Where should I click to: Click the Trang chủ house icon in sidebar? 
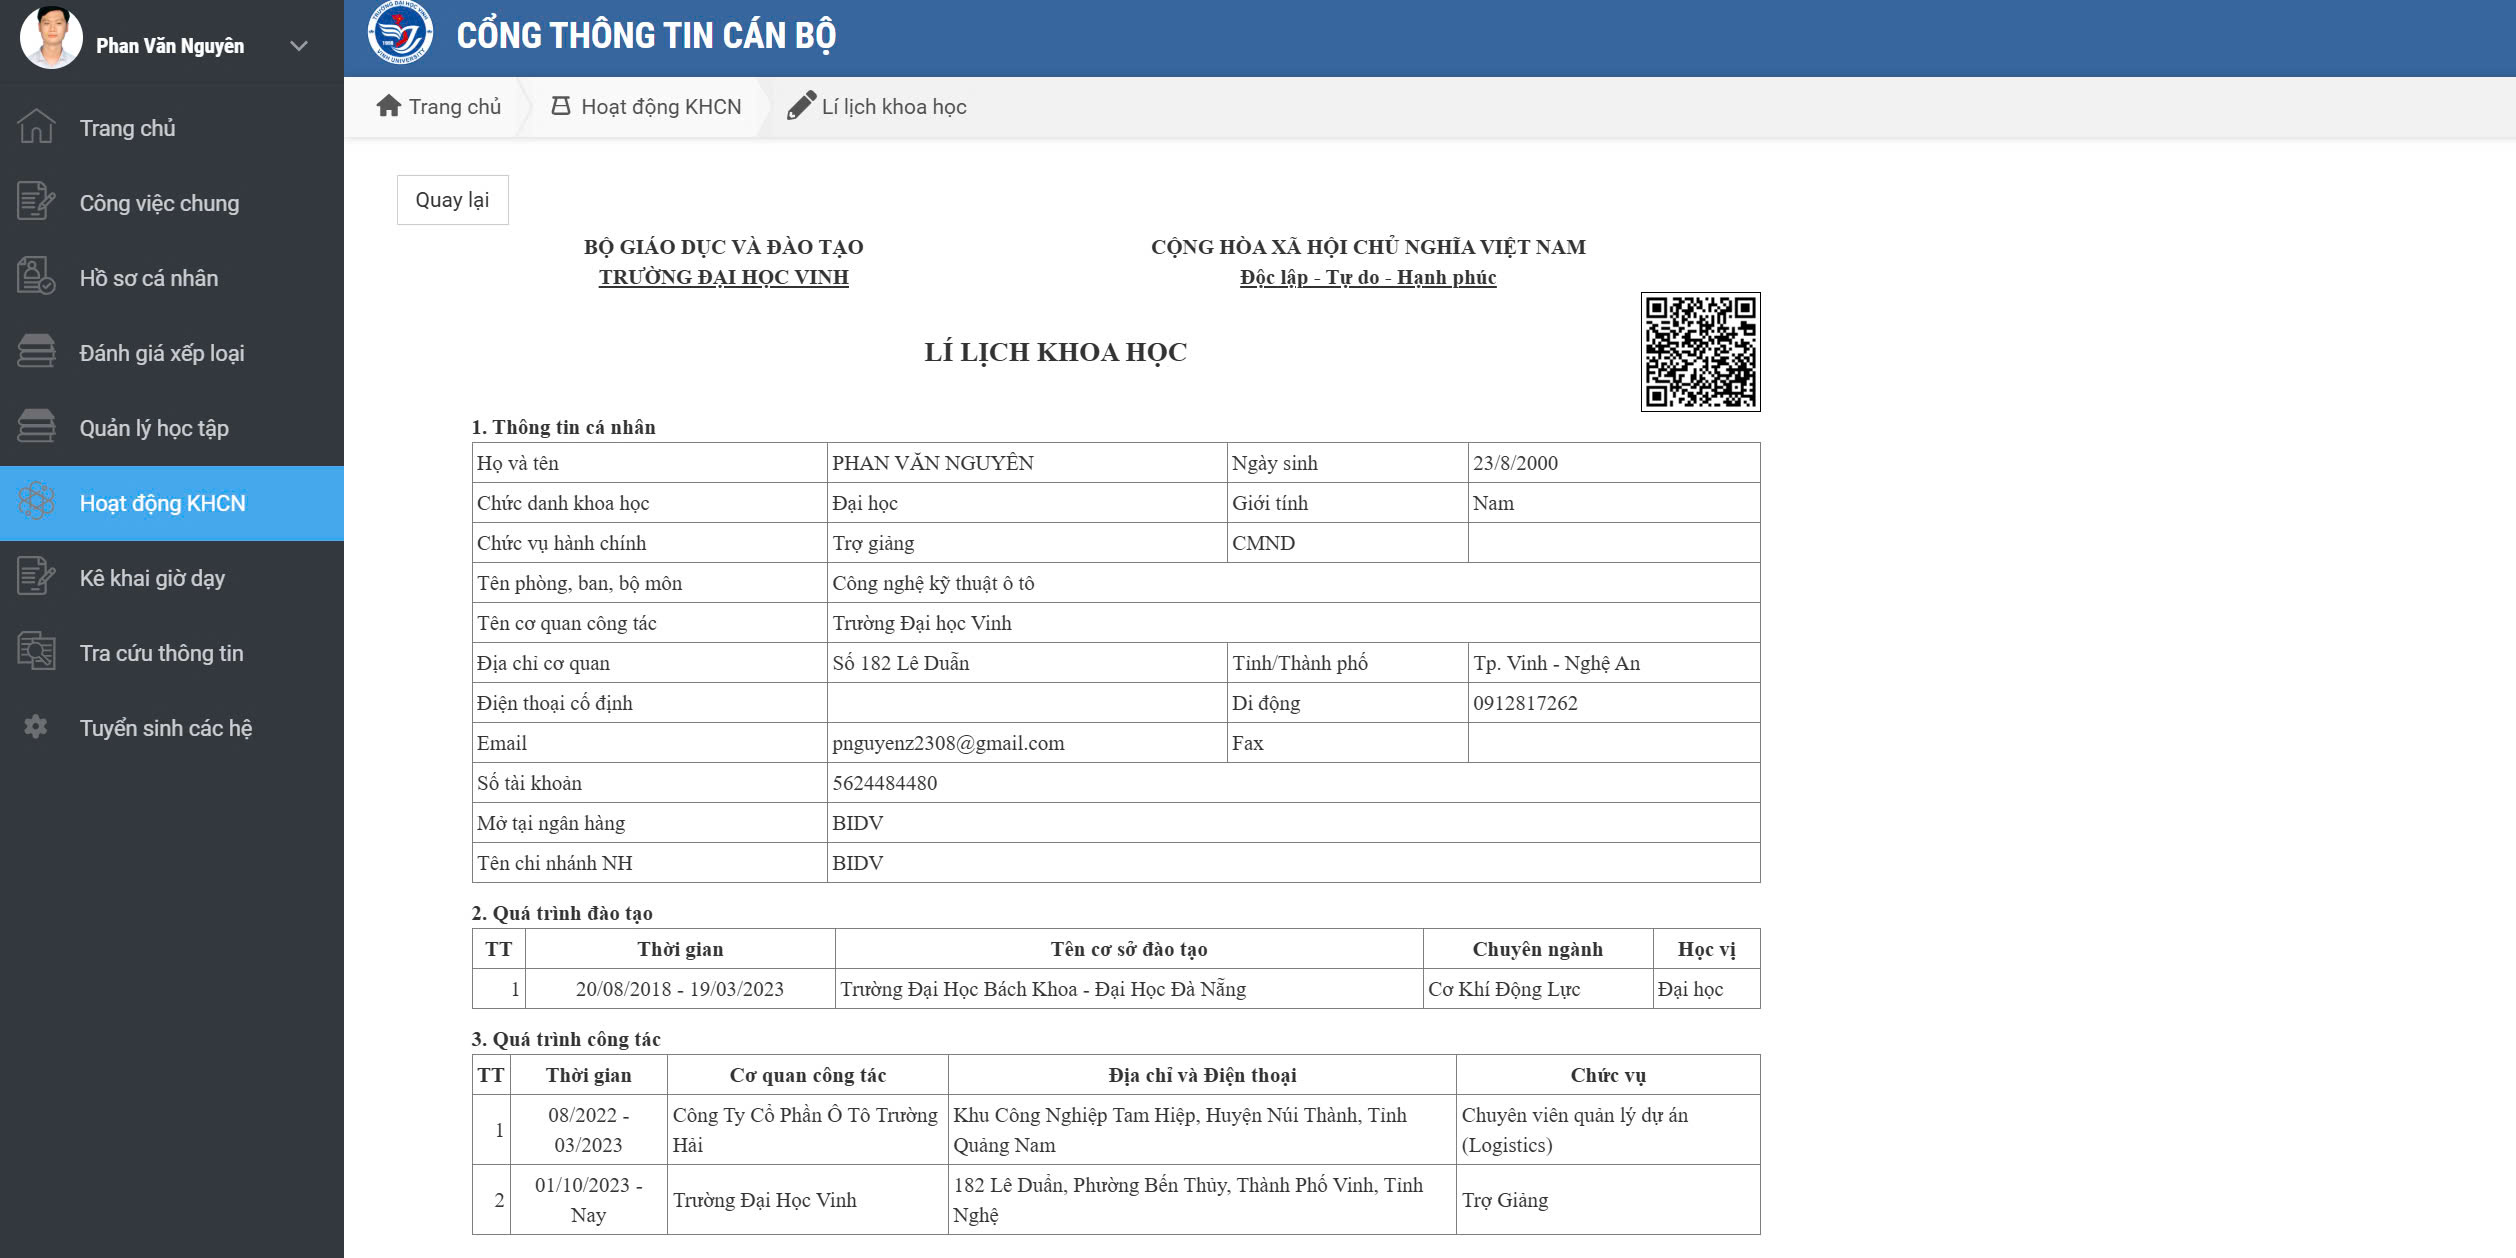click(x=36, y=127)
